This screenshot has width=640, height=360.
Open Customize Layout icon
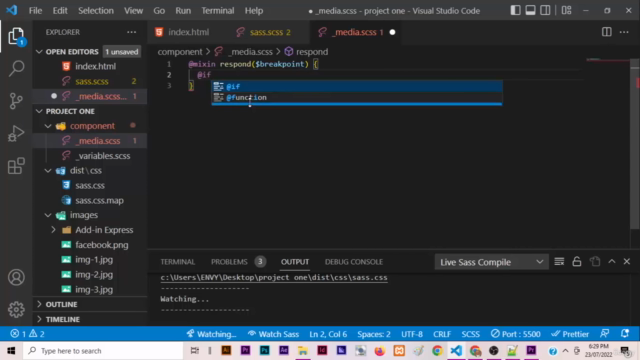(566, 11)
